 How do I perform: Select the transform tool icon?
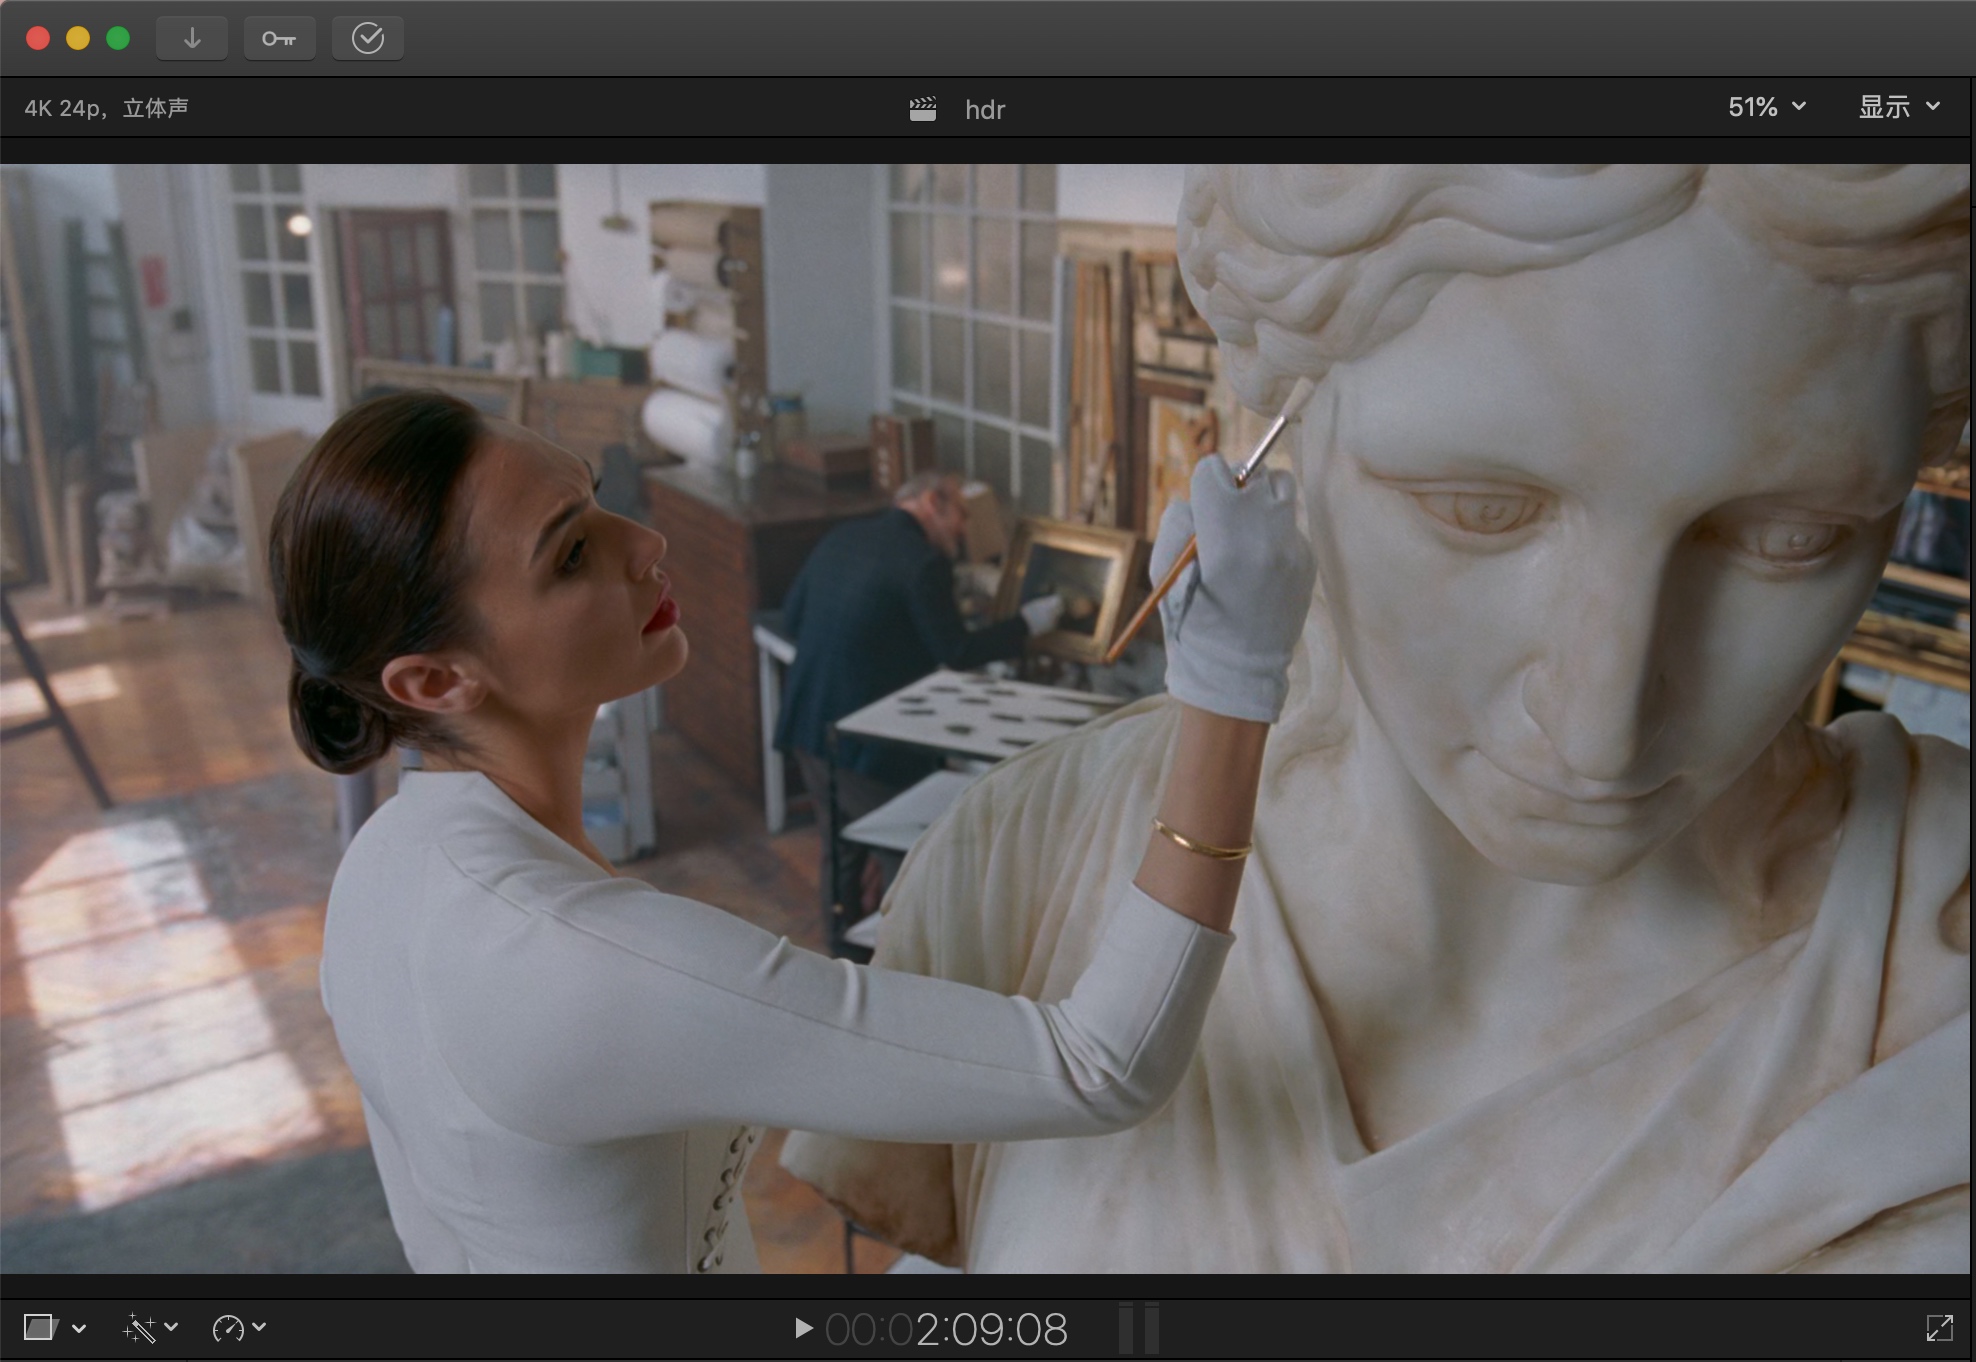[40, 1327]
